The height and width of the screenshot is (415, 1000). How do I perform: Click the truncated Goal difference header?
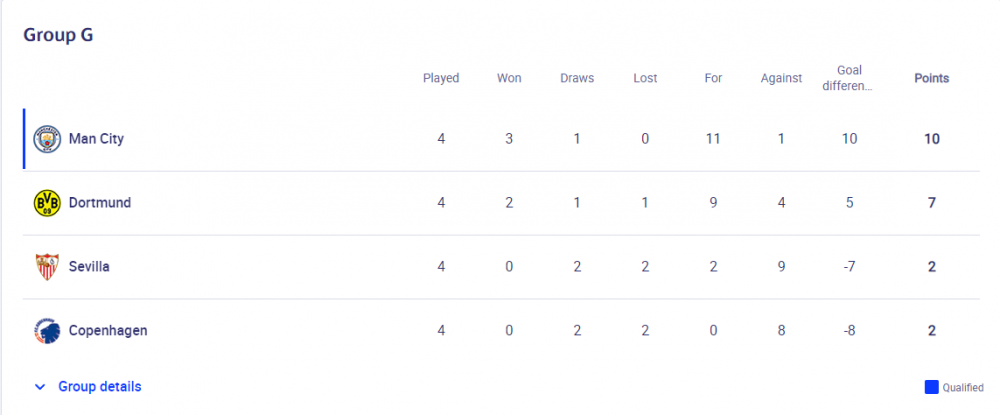click(x=849, y=78)
